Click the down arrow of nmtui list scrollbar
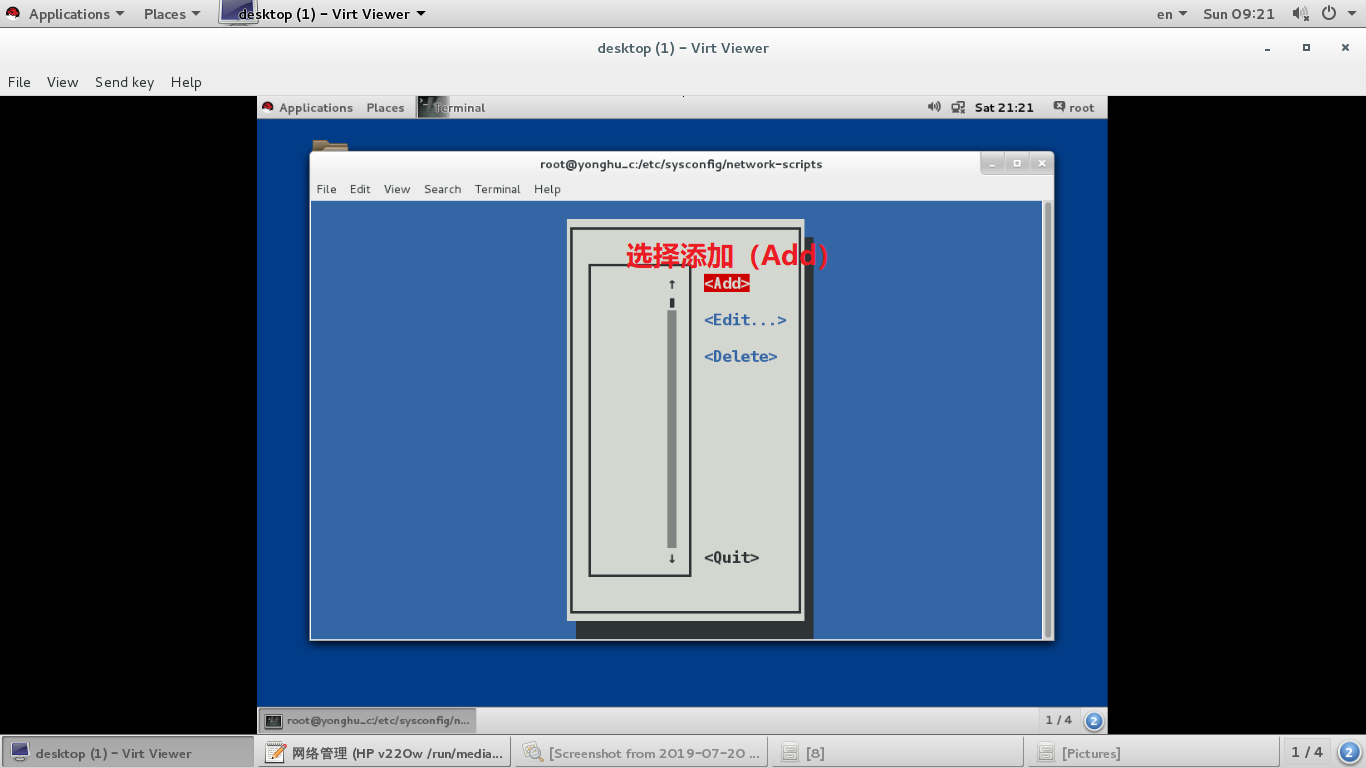This screenshot has width=1366, height=768. pyautogui.click(x=672, y=559)
